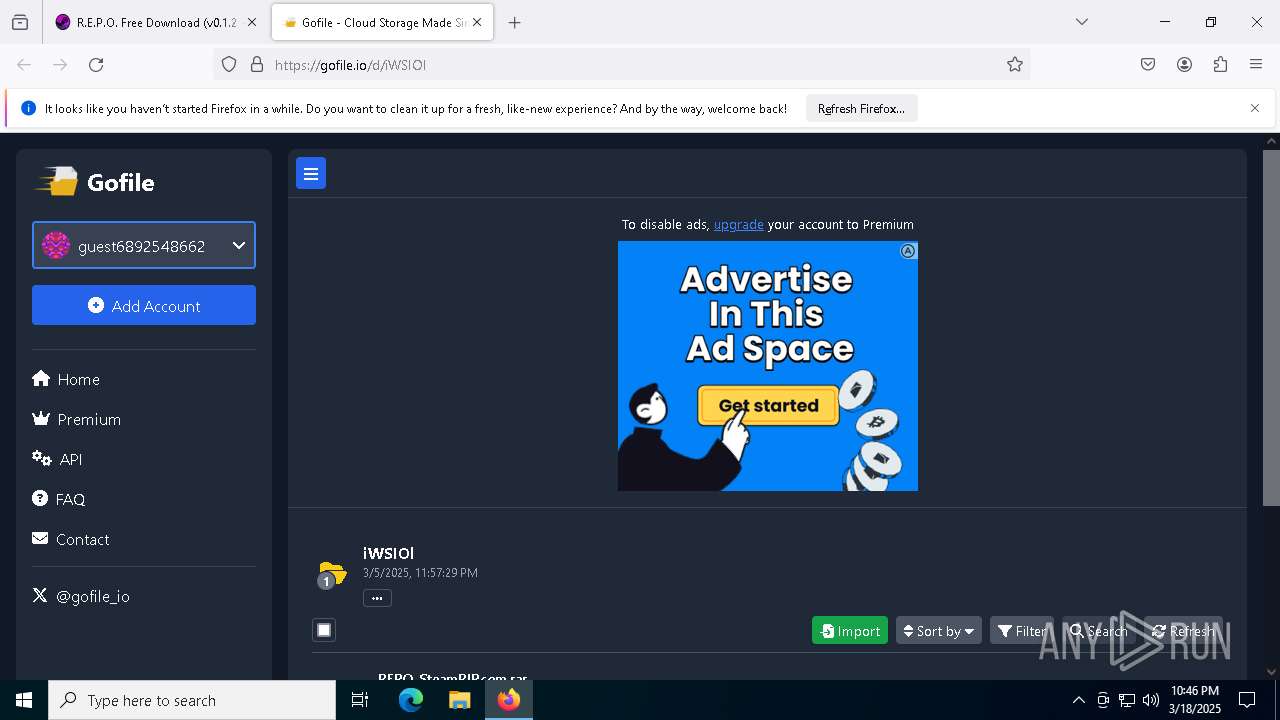The height and width of the screenshot is (720, 1280).
Task: Click the Gofile logo
Action: [96, 182]
